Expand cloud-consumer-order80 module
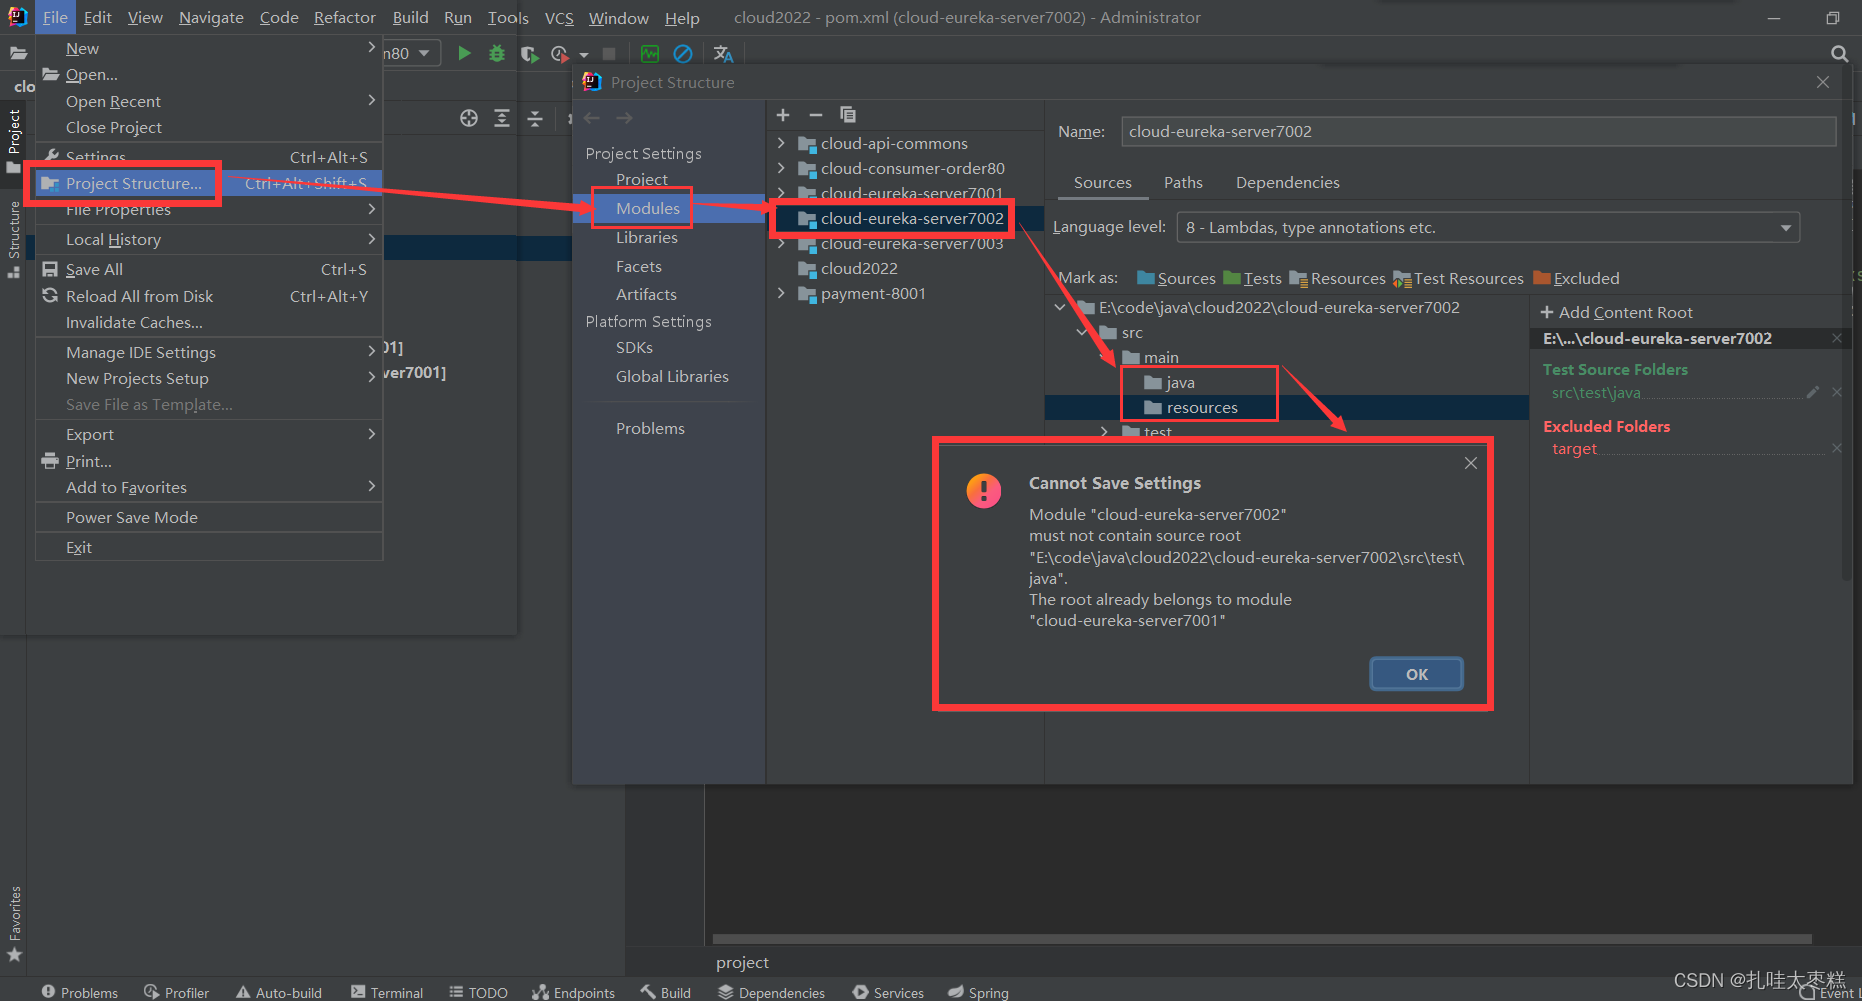 (x=781, y=168)
